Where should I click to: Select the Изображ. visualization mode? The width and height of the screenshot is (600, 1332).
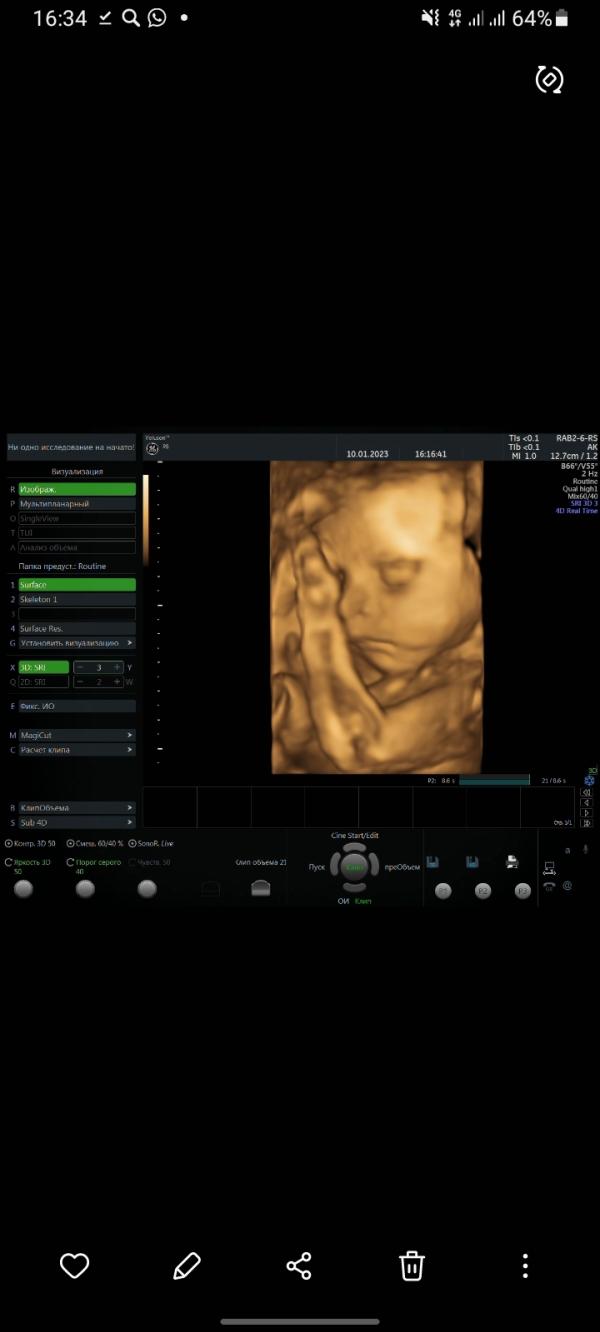pyautogui.click(x=77, y=490)
